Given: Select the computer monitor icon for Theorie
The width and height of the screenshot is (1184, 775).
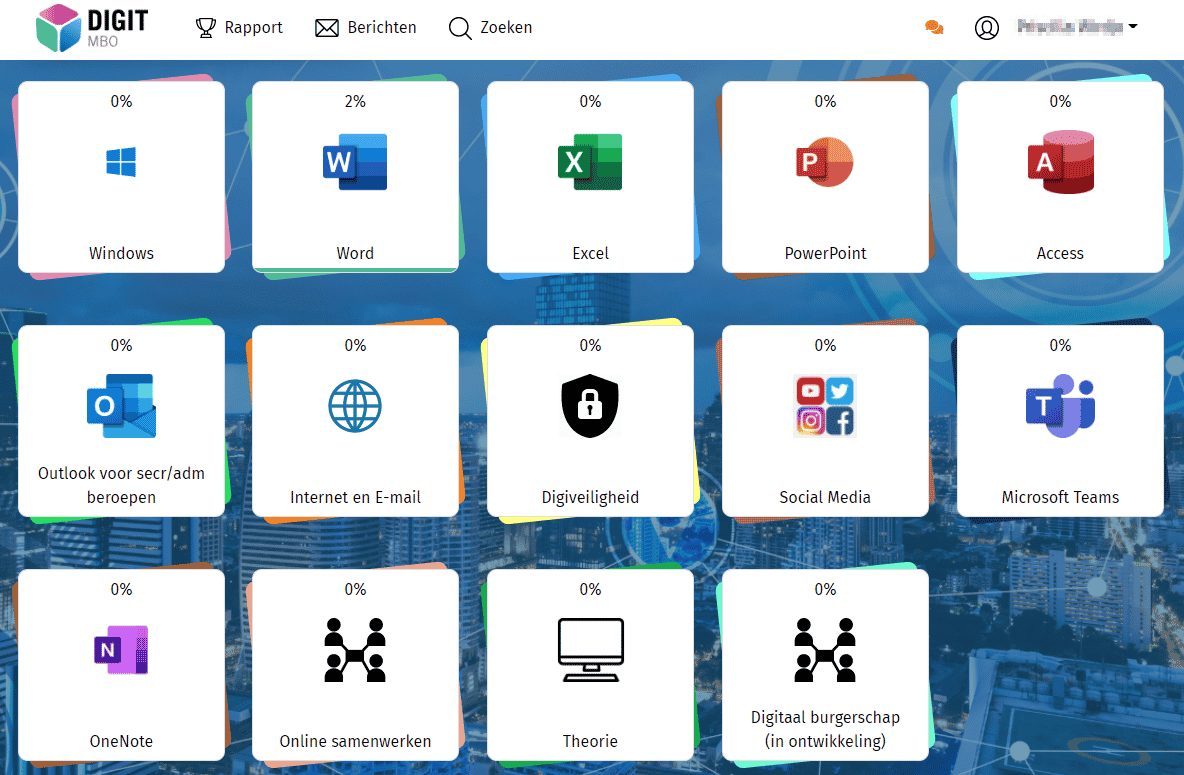Looking at the screenshot, I should coord(590,650).
